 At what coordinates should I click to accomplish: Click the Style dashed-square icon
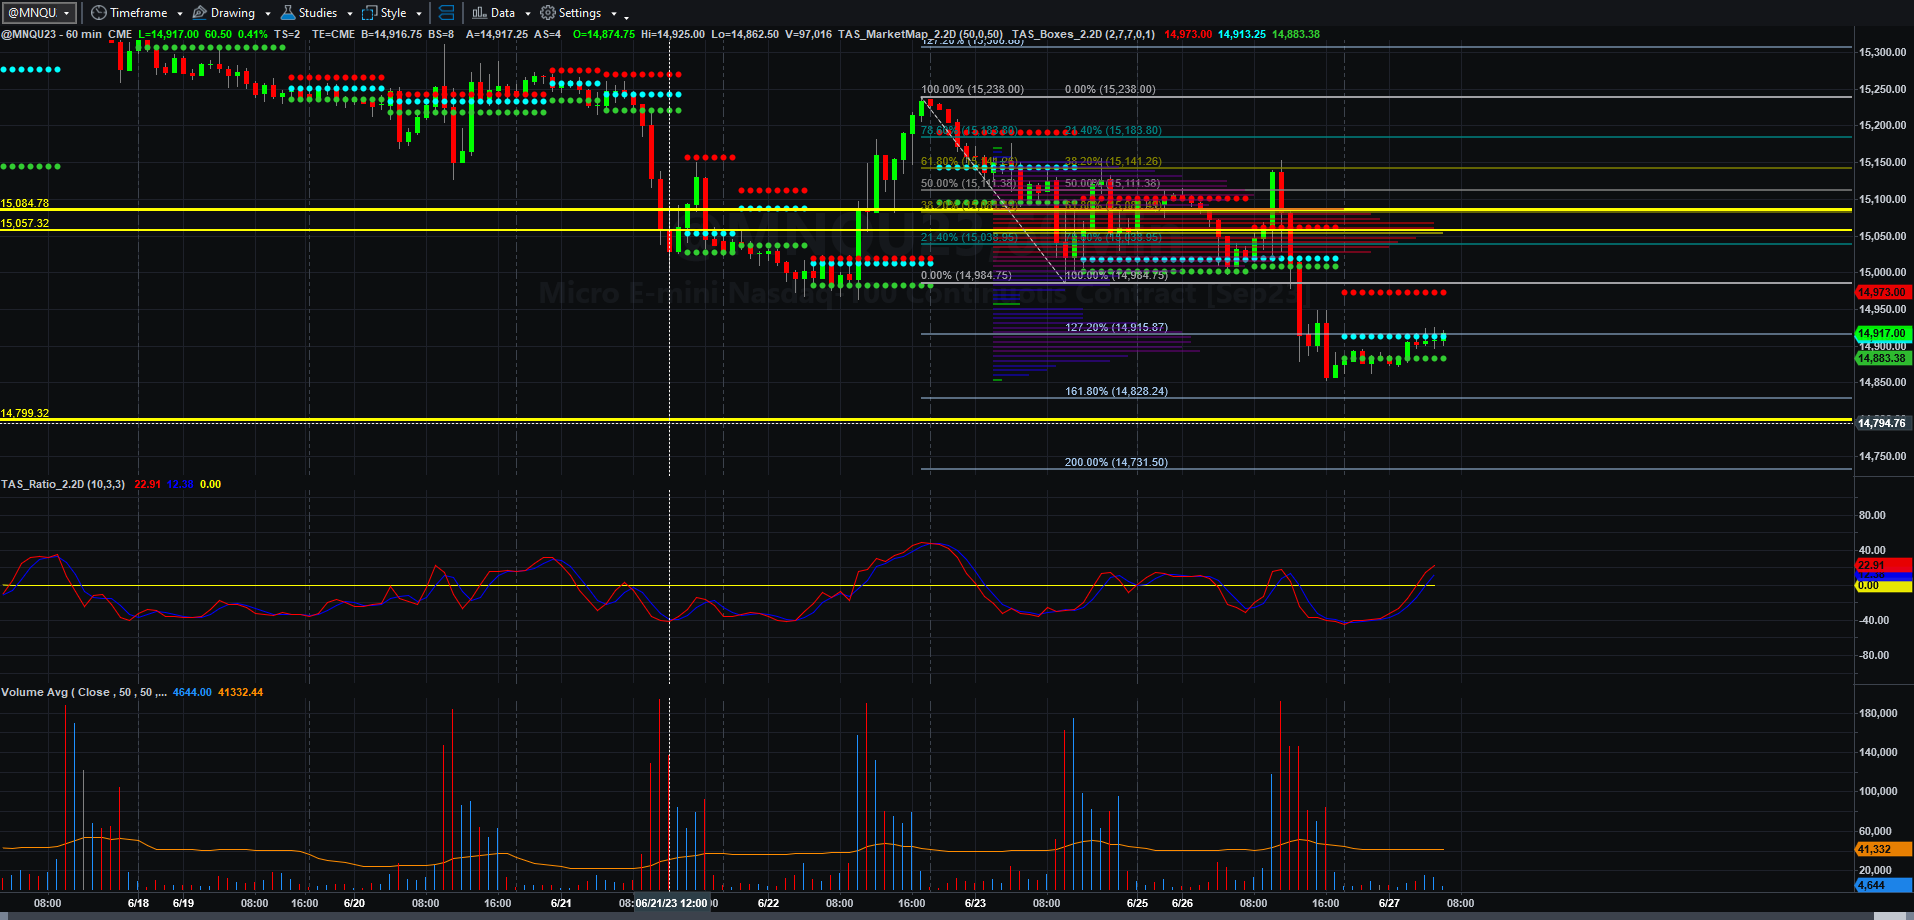370,13
